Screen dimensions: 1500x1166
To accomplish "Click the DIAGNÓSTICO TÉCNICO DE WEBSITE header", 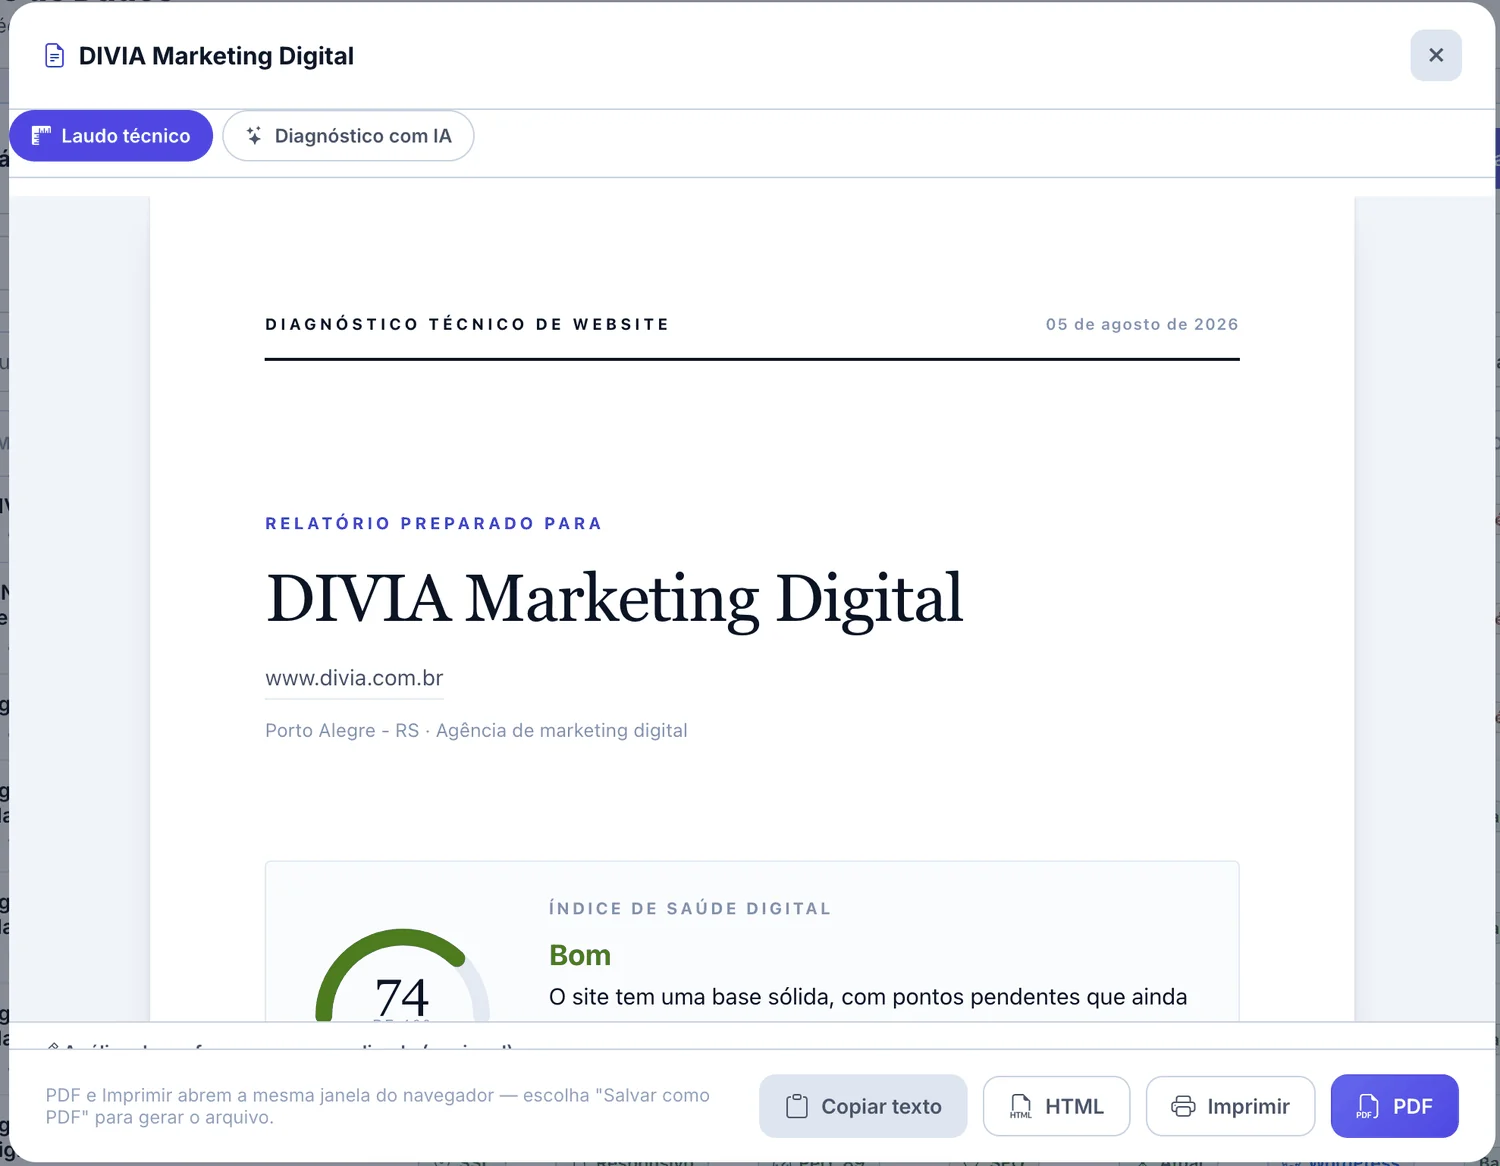I will point(467,324).
